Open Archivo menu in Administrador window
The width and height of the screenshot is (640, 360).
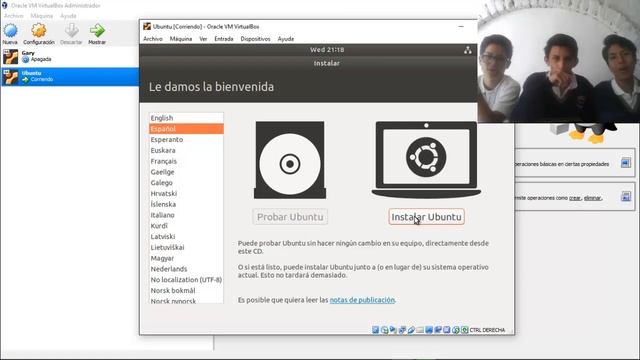point(13,16)
